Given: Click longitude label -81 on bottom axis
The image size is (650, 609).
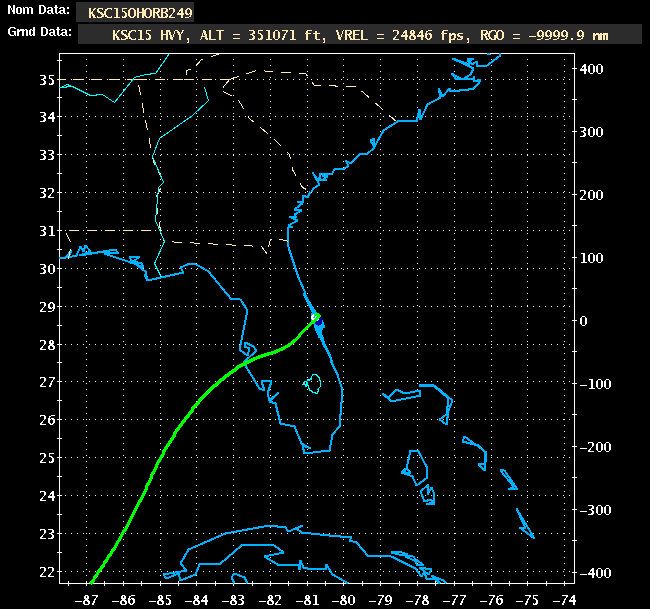Looking at the screenshot, I should (x=307, y=600).
